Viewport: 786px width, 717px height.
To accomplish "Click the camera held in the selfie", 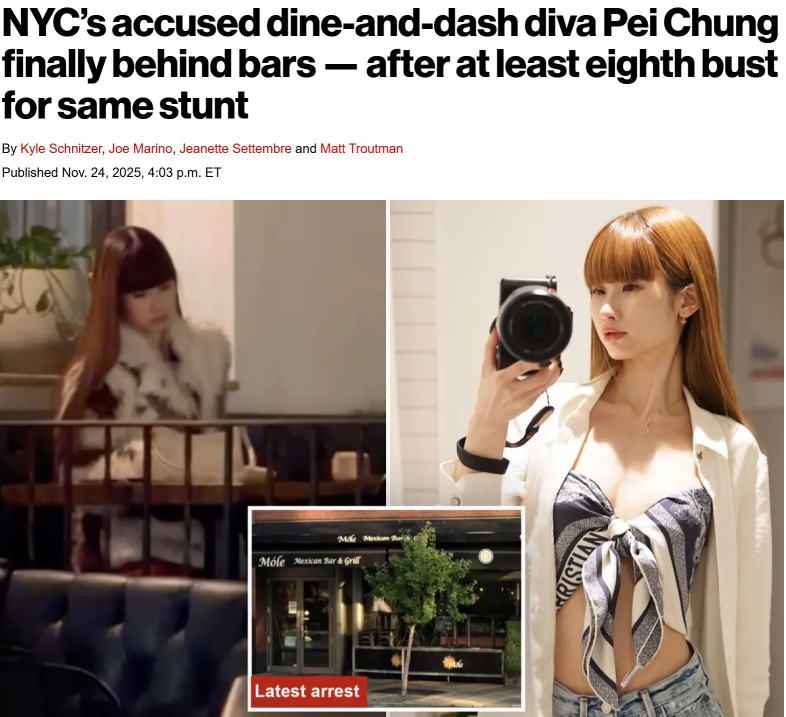I will pos(534,323).
